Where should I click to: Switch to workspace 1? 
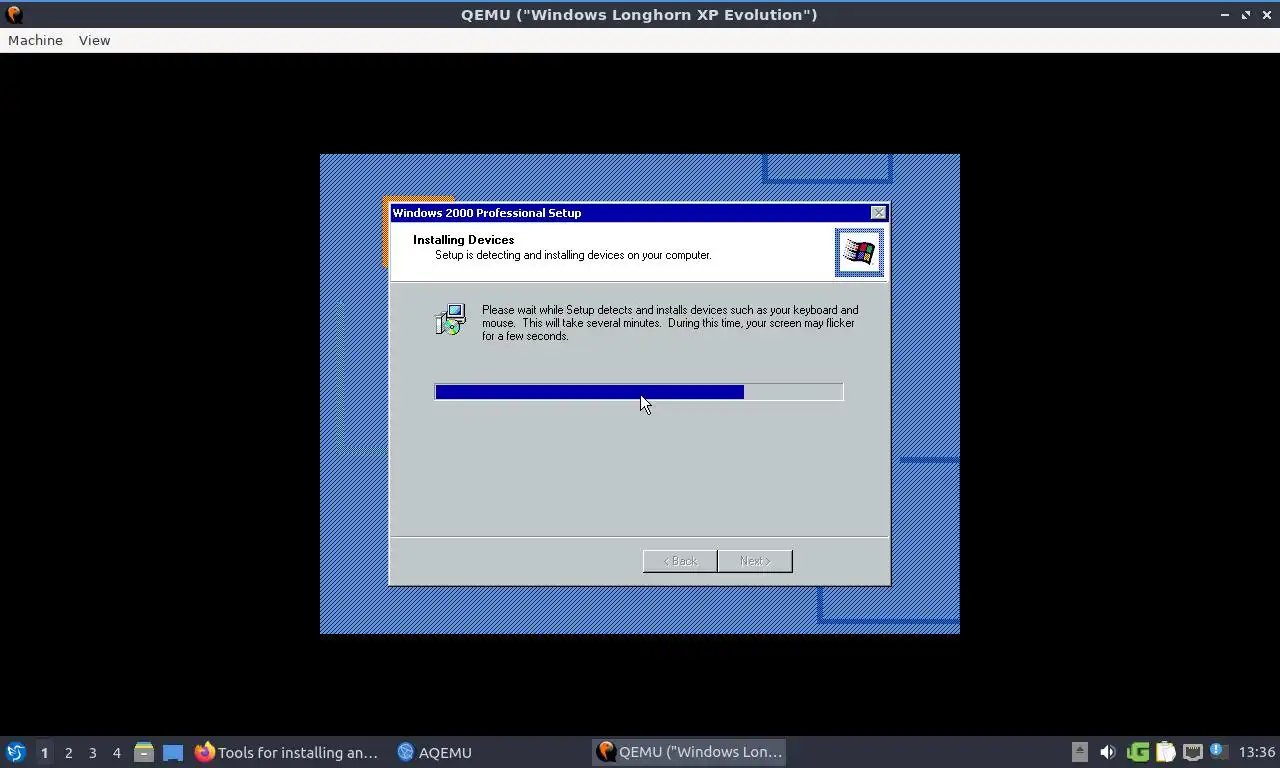click(44, 752)
